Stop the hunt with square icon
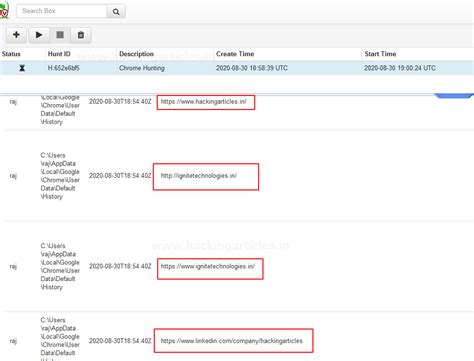 coord(60,35)
